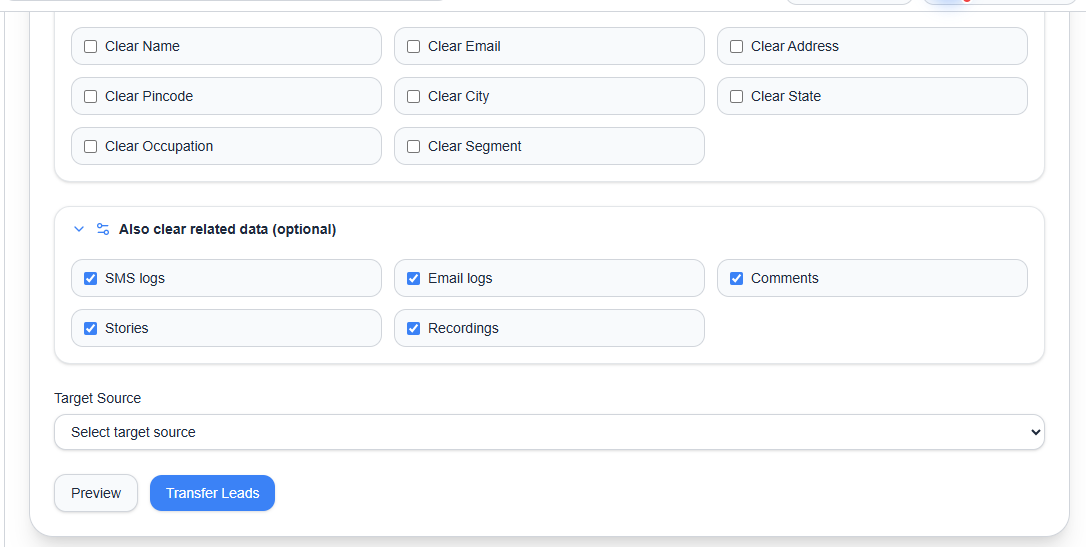Enable the Clear Segment checkbox
Screen dimensions: 1086x547
414,146
